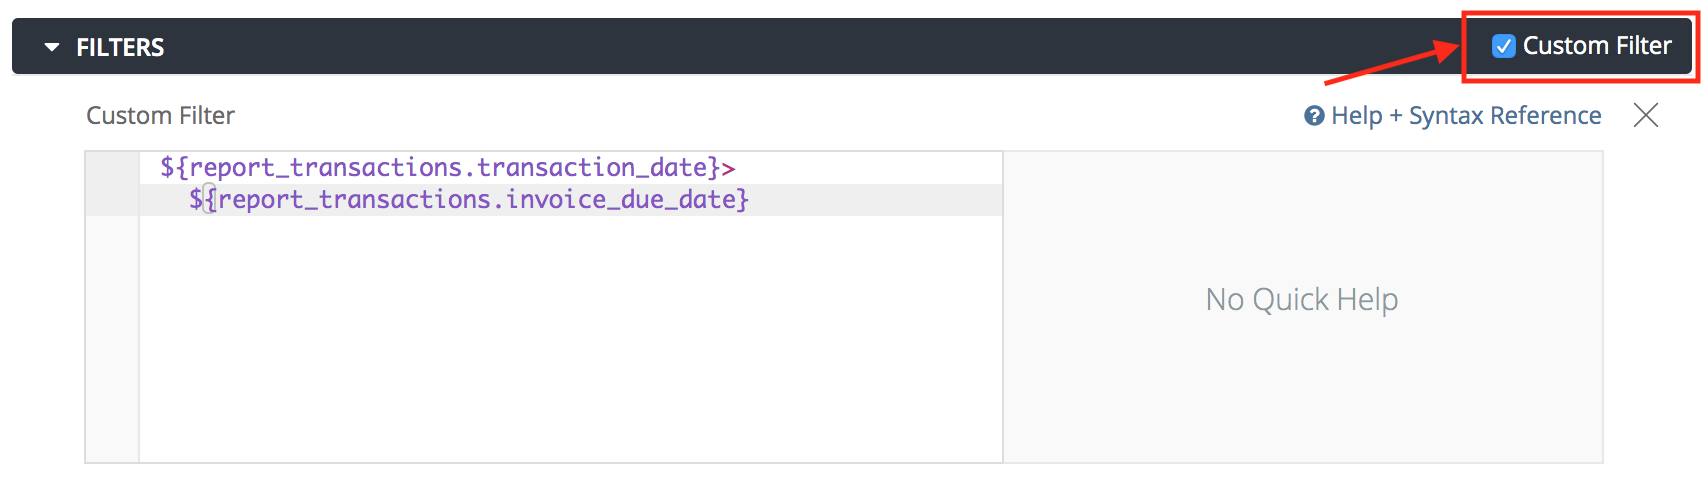Open the Help + Syntax Reference link
Image resolution: width=1704 pixels, height=488 pixels.
pyautogui.click(x=1466, y=116)
